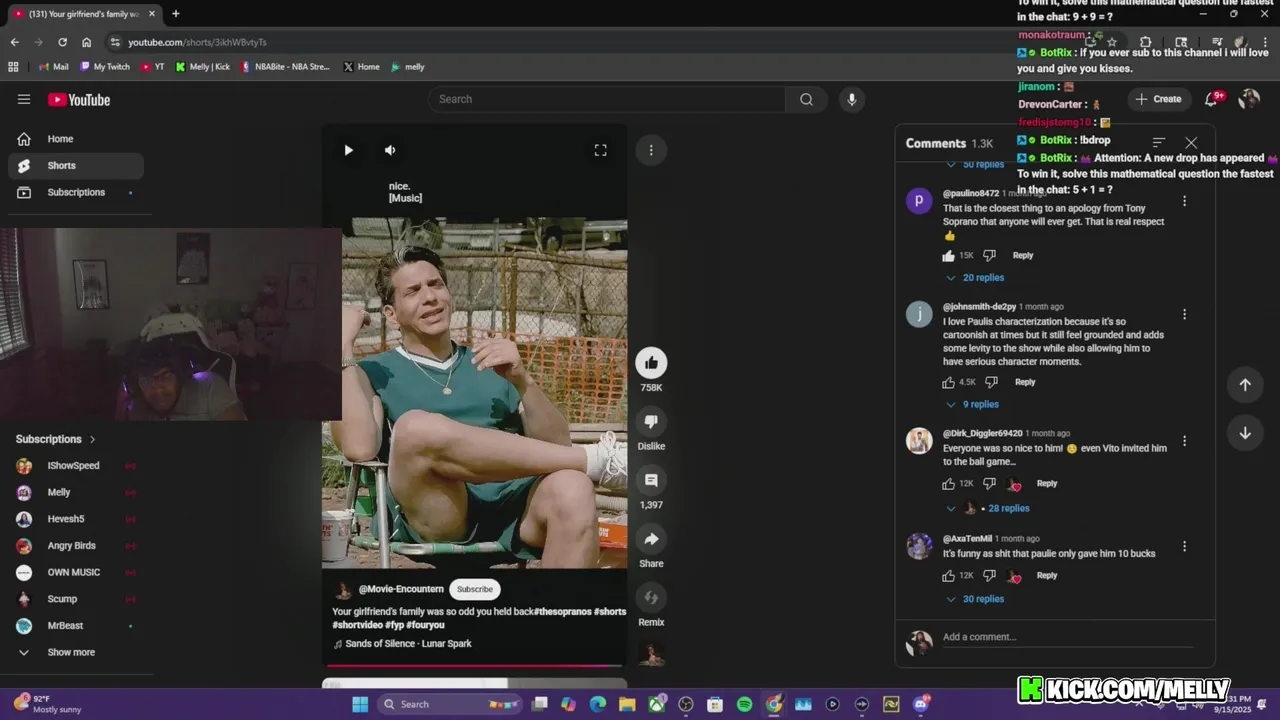
Task: Dislike the Short
Action: click(651, 422)
